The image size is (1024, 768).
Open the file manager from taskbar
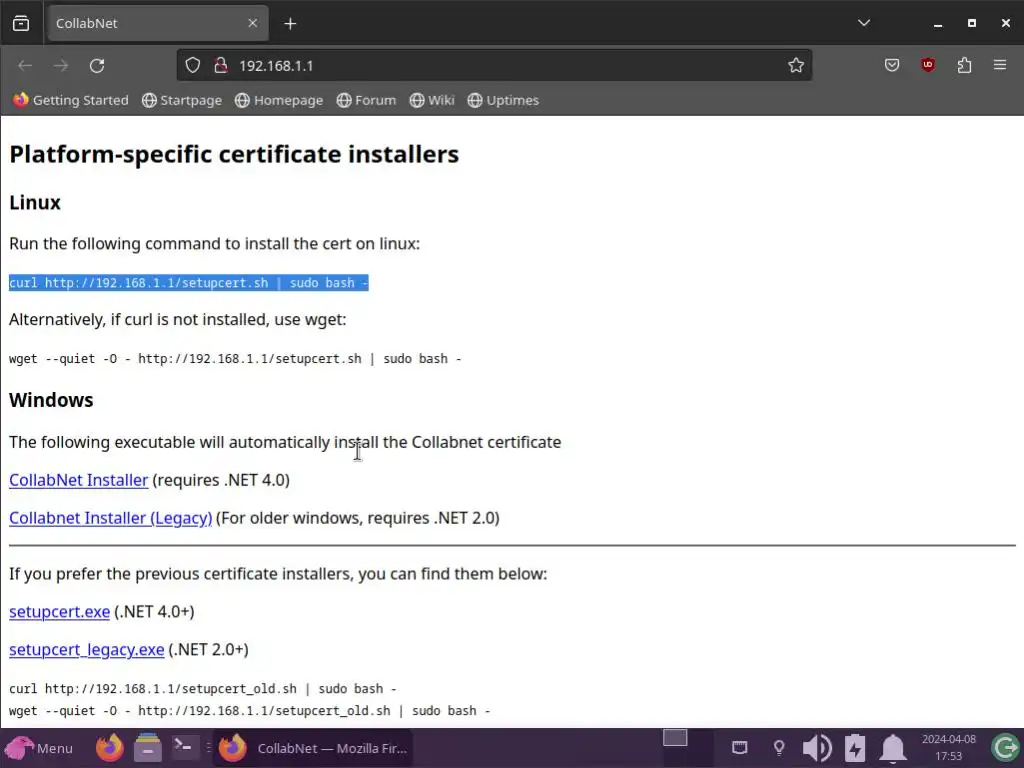pyautogui.click(x=148, y=748)
